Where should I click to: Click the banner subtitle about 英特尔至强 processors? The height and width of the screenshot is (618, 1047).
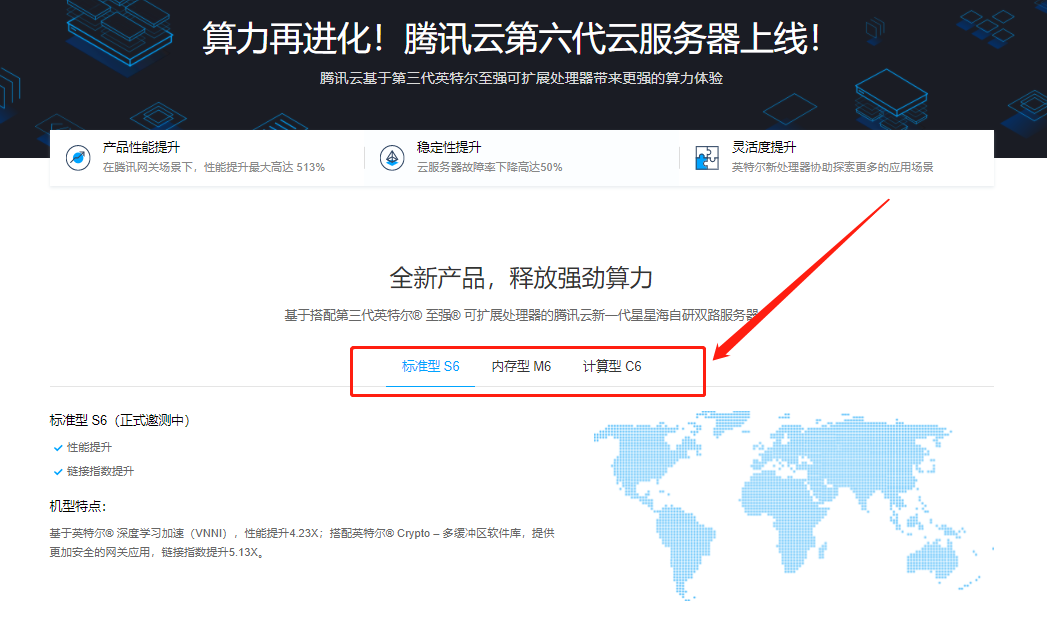(x=521, y=78)
